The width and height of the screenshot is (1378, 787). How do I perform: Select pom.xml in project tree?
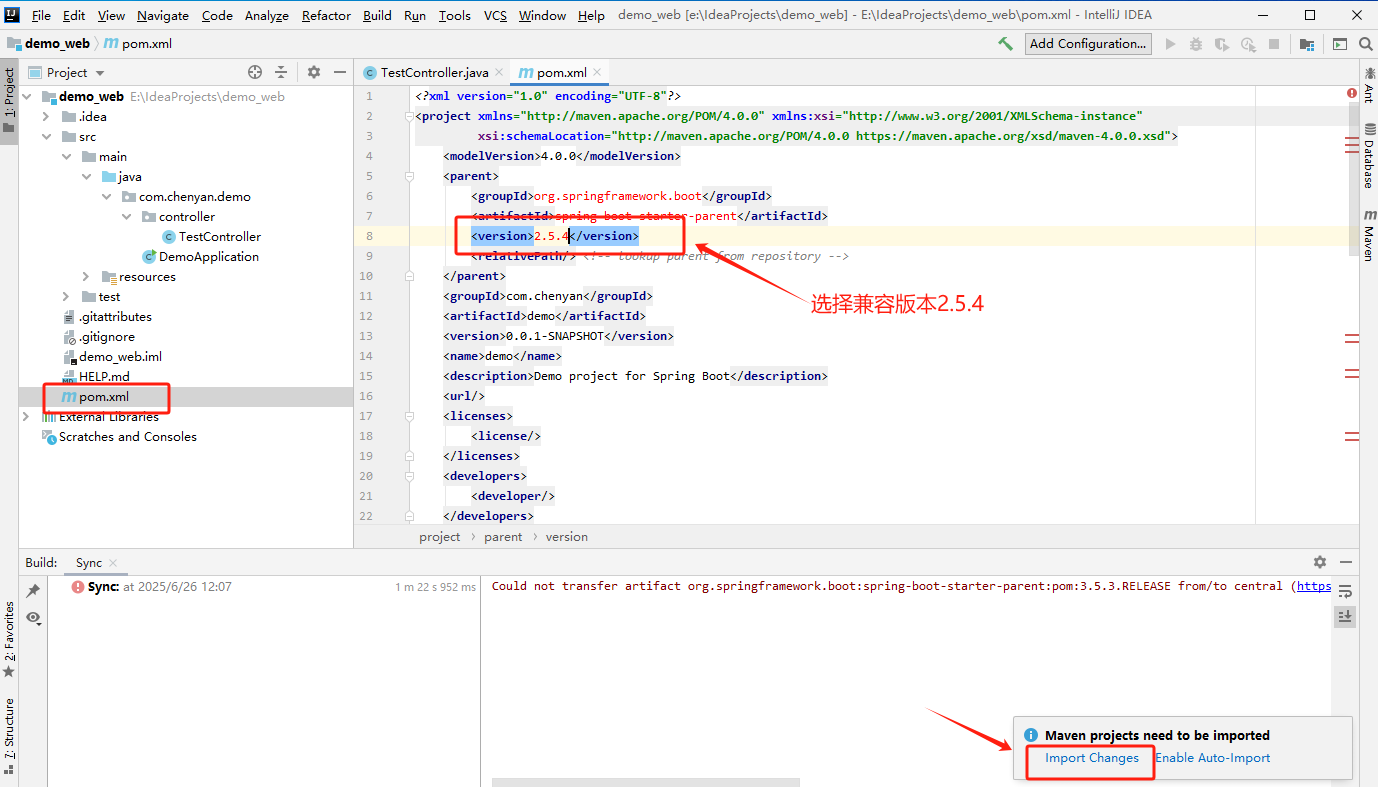[x=104, y=397]
